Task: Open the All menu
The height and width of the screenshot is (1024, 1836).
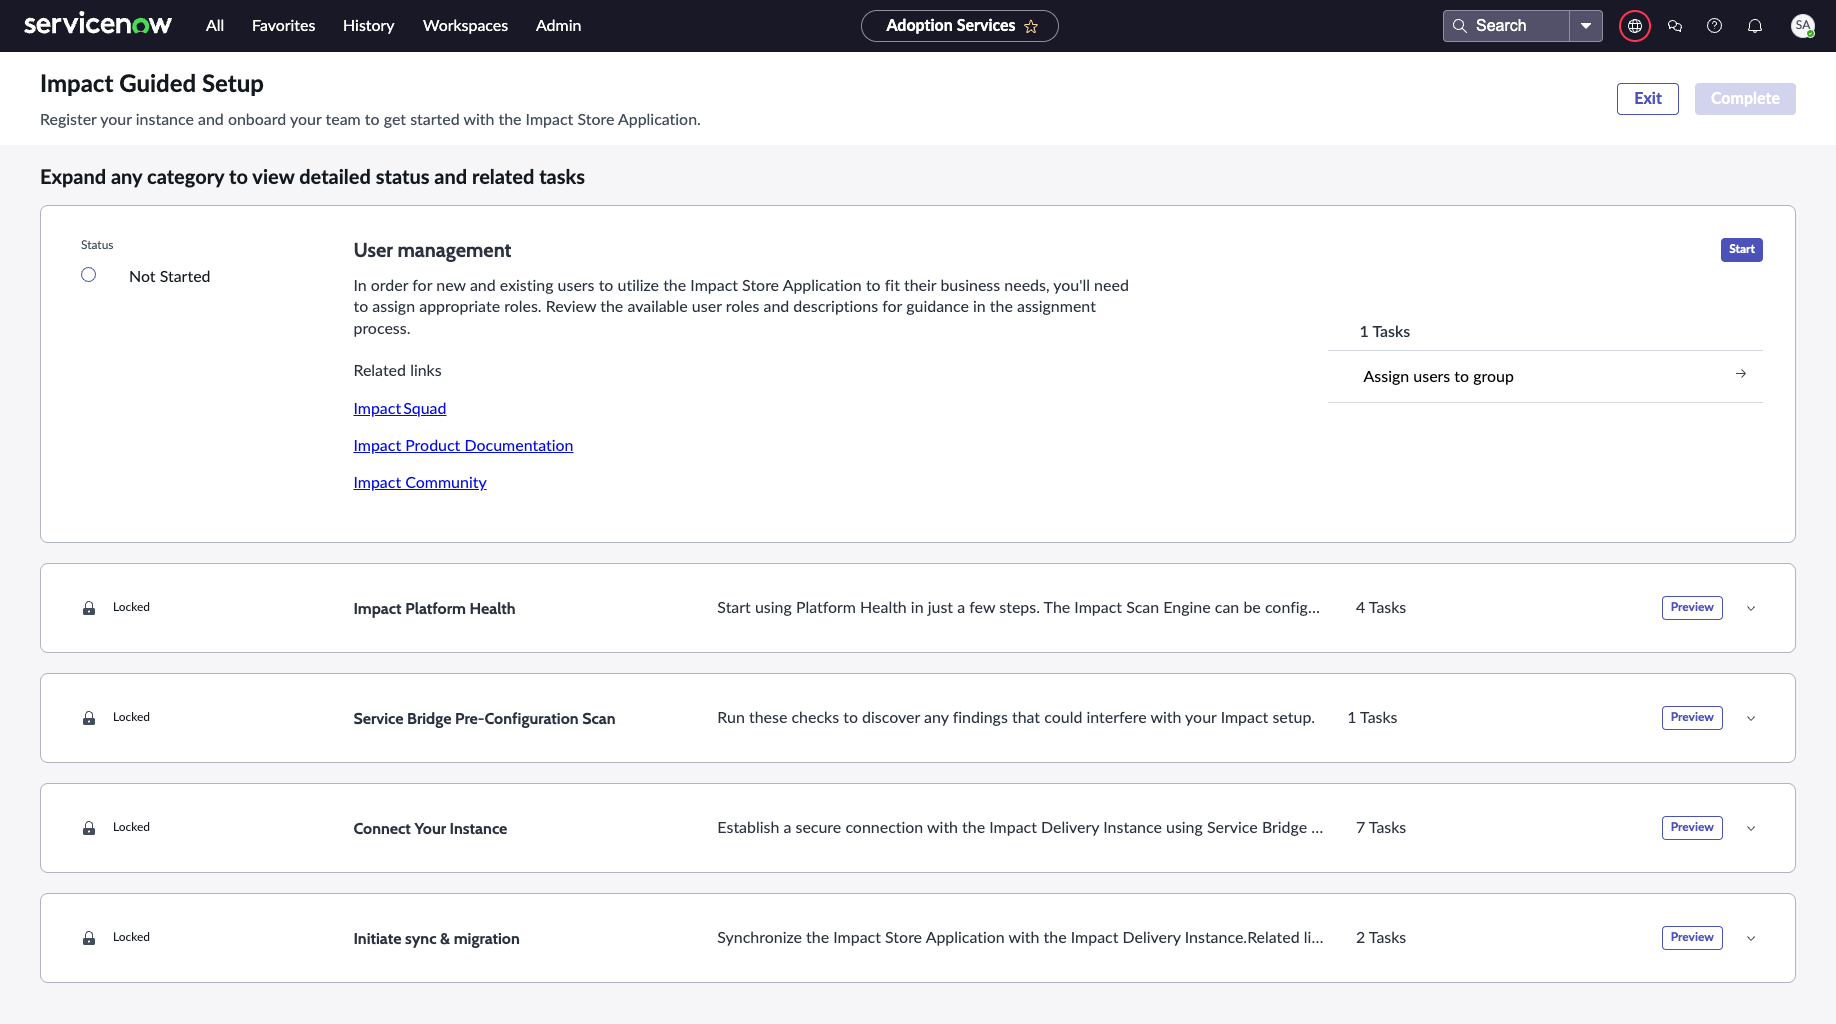Action: (x=215, y=26)
